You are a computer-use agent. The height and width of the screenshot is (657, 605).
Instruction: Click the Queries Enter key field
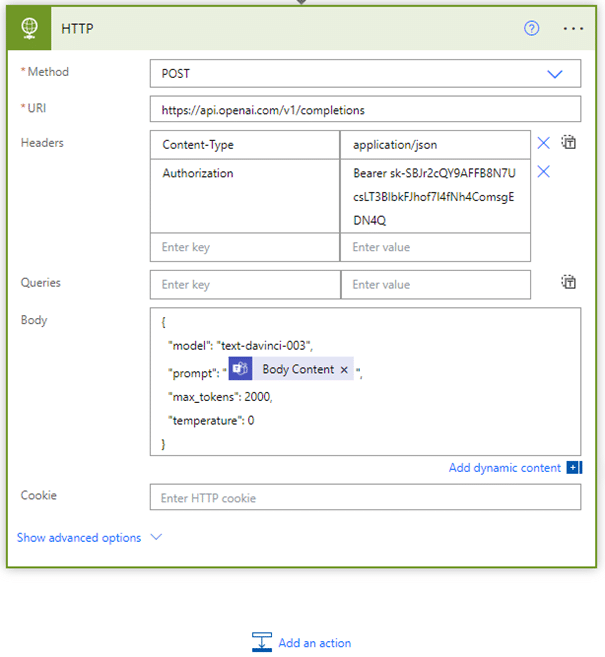point(245,285)
